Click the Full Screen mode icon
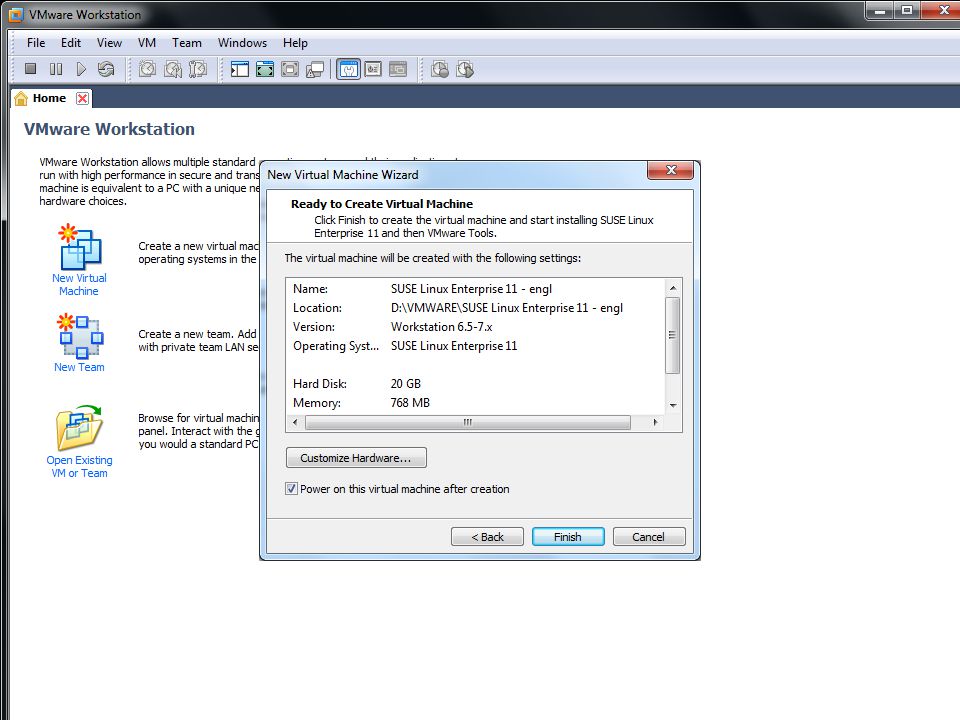 (x=264, y=69)
